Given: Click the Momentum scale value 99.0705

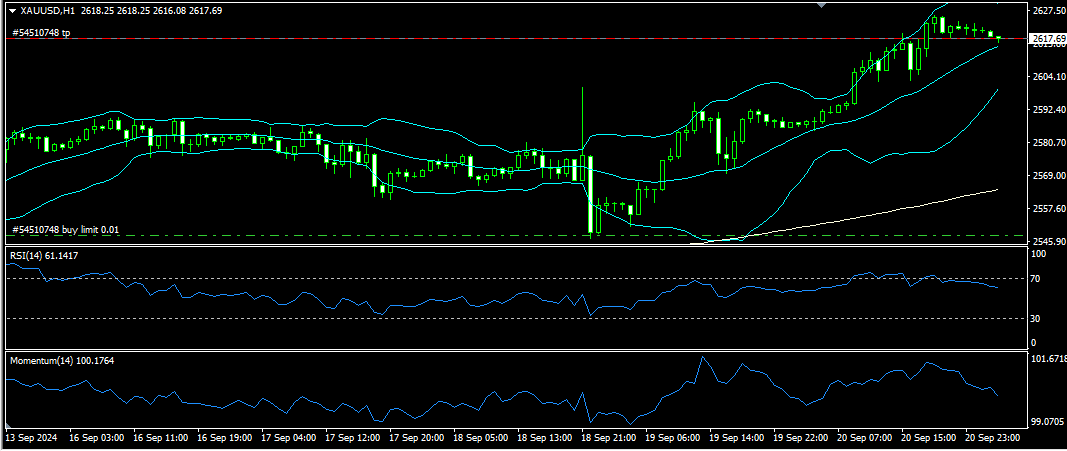Looking at the screenshot, I should coord(1048,422).
